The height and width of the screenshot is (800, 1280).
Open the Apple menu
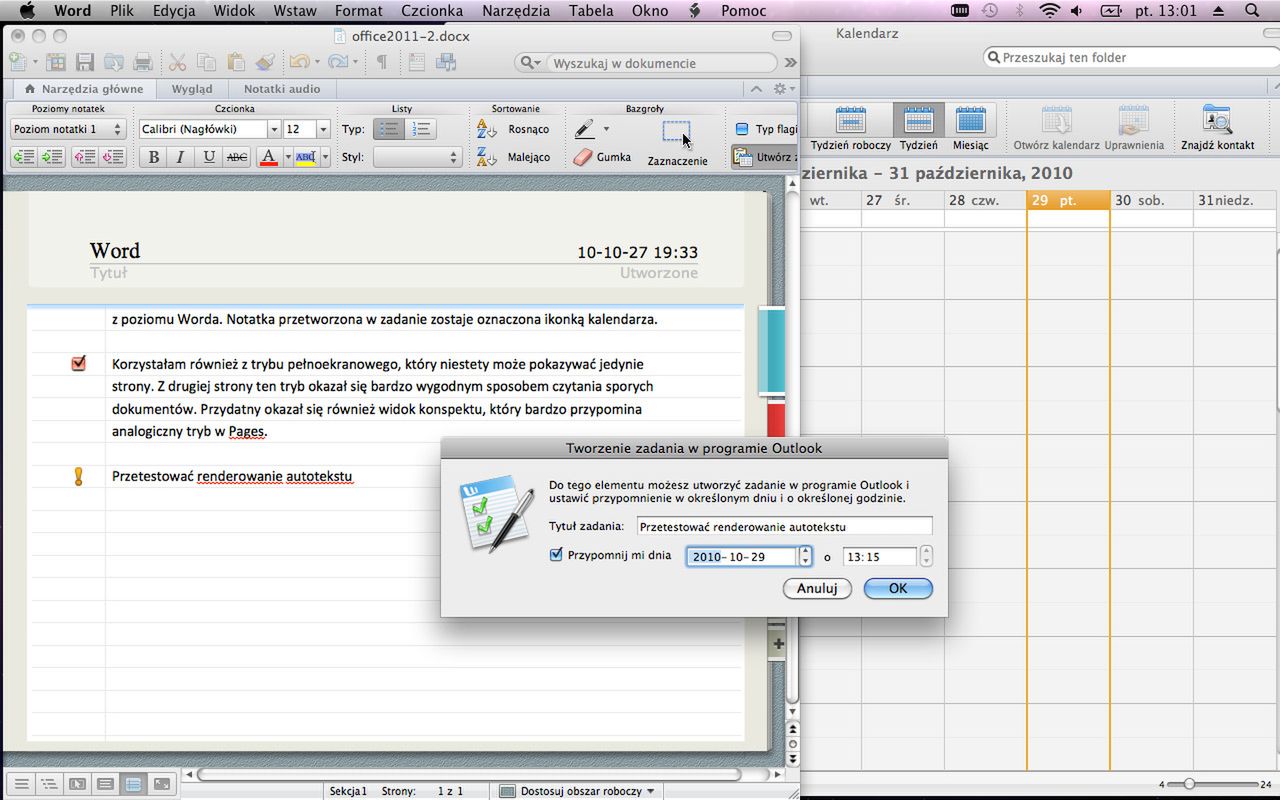pyautogui.click(x=27, y=11)
